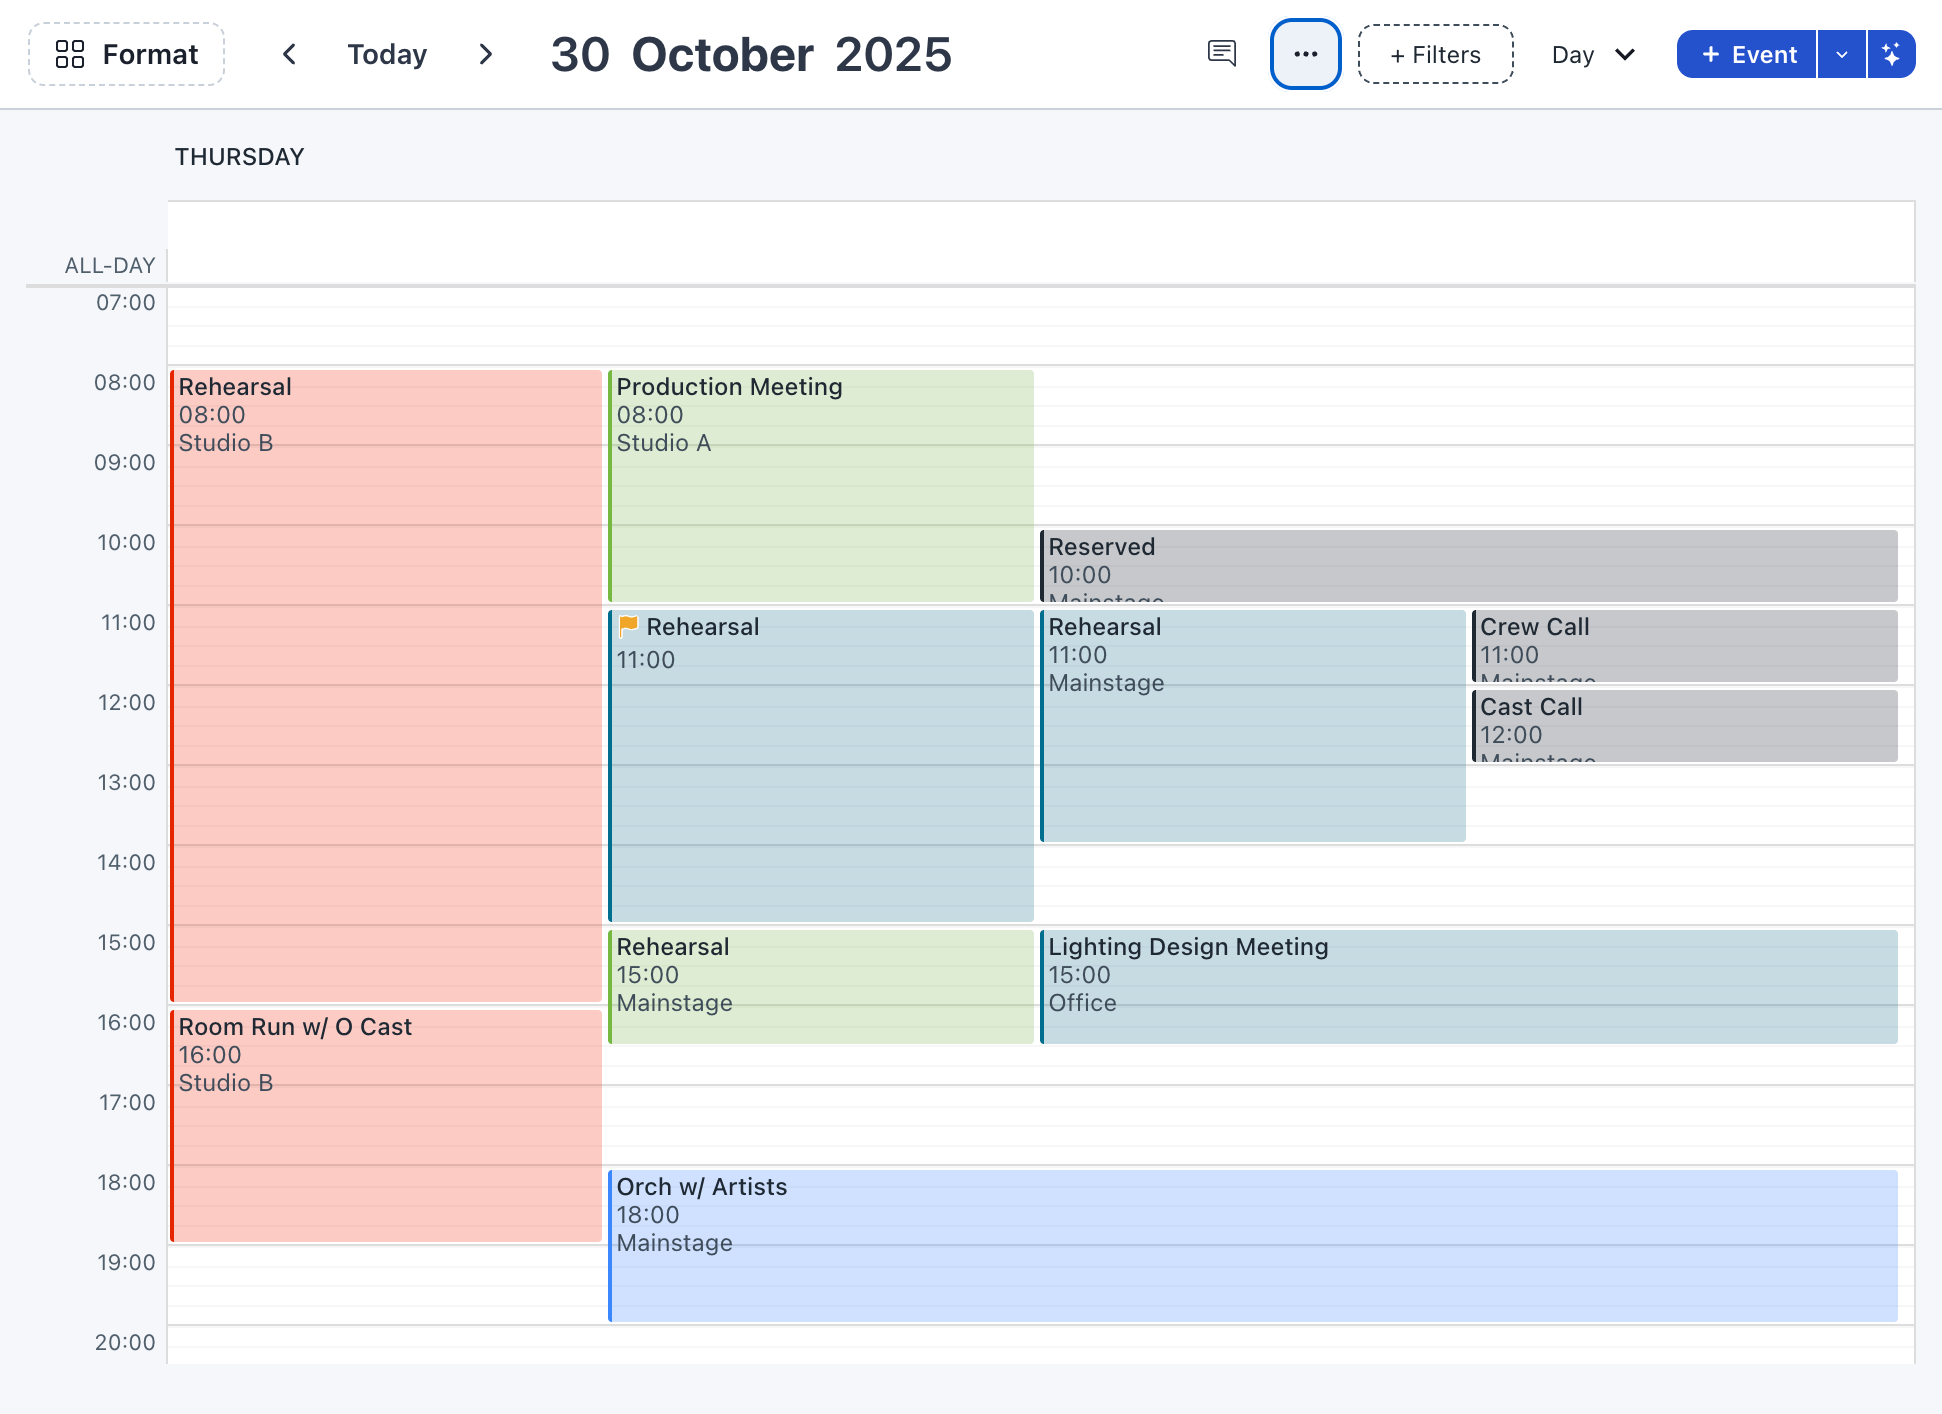Open the flagged 11:00 Rehearsal event
Viewport: 1942px width, 1414px height.
pos(821,766)
